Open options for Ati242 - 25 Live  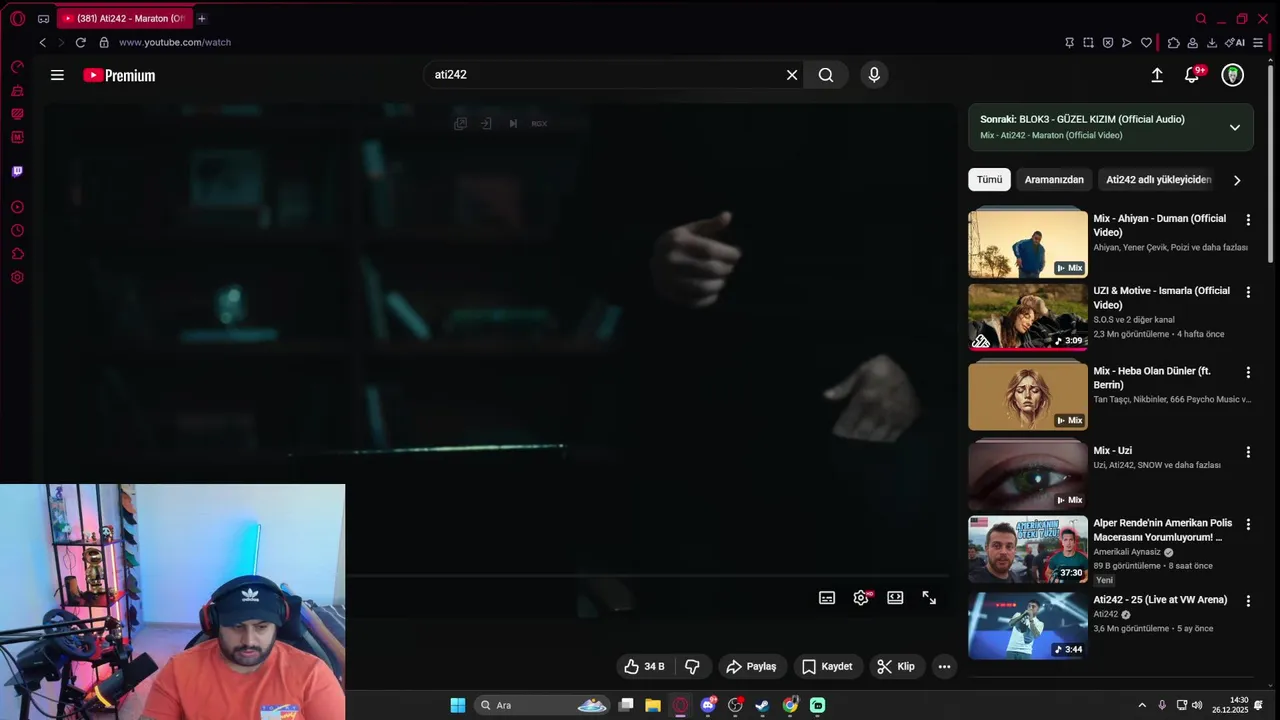pyautogui.click(x=1248, y=601)
